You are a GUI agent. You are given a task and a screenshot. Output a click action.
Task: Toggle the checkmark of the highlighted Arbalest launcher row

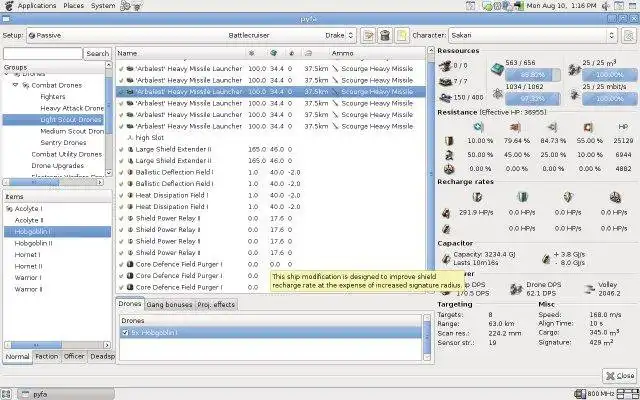point(121,92)
